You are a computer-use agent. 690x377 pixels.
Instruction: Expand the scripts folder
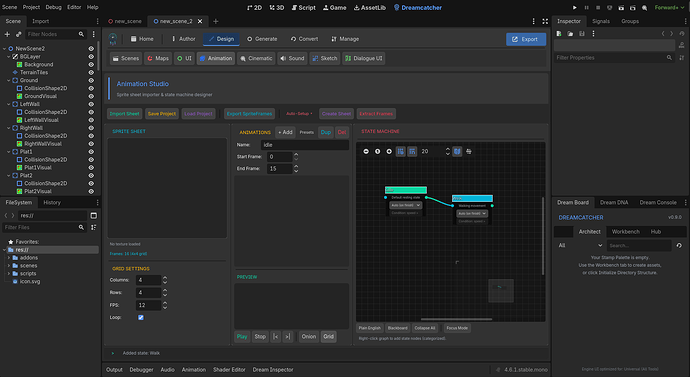(8, 274)
